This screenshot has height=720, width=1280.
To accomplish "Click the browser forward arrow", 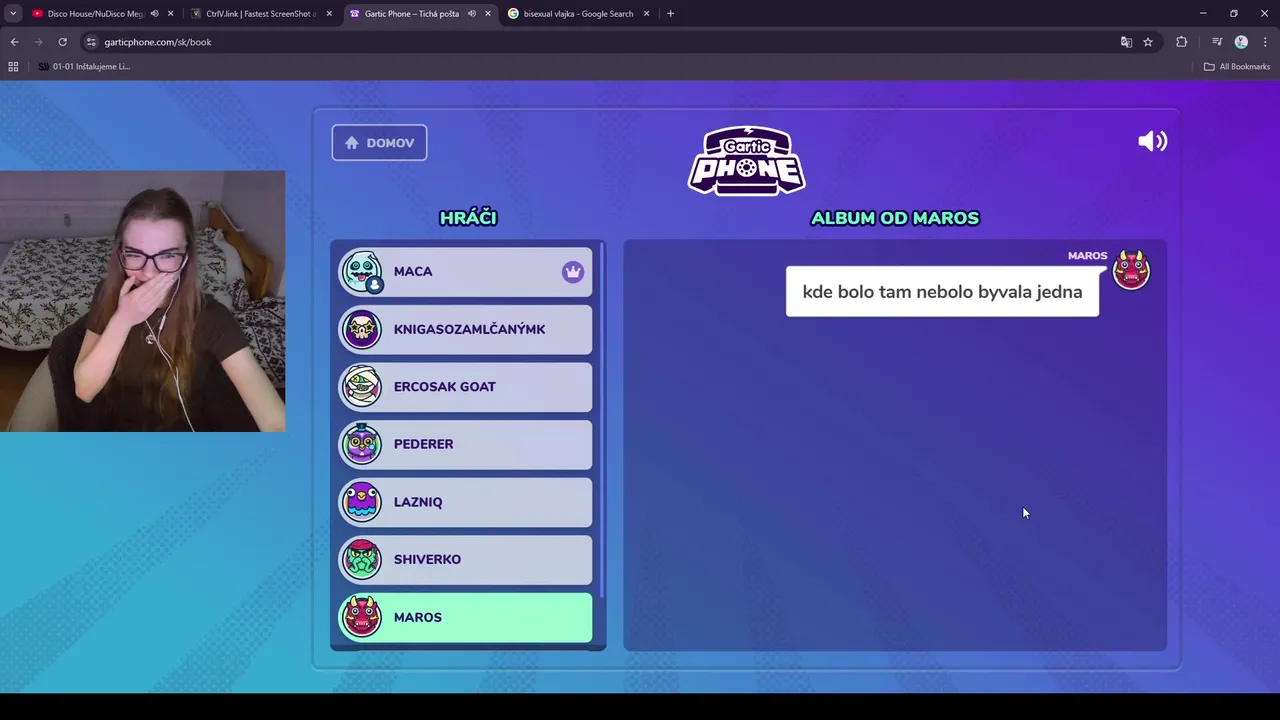I will (38, 42).
